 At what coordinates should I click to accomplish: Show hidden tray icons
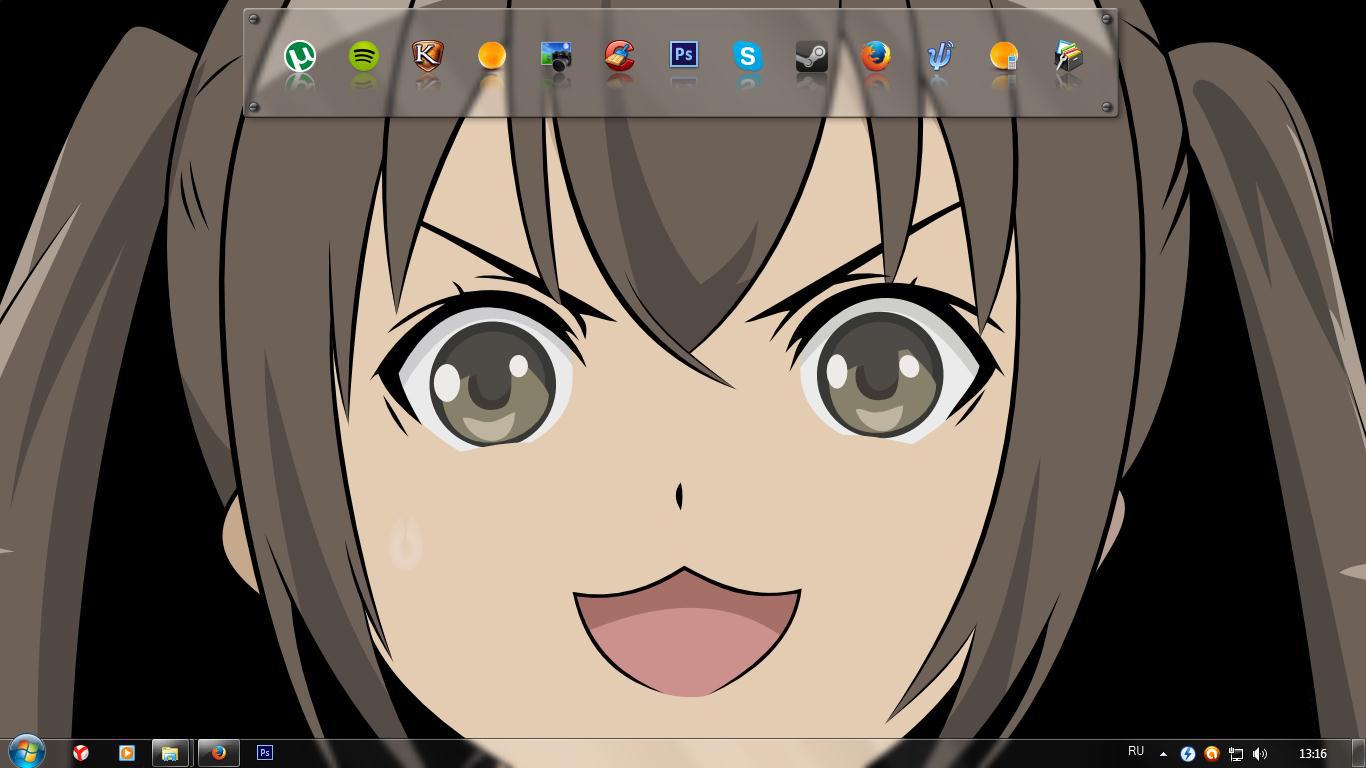click(x=1163, y=754)
